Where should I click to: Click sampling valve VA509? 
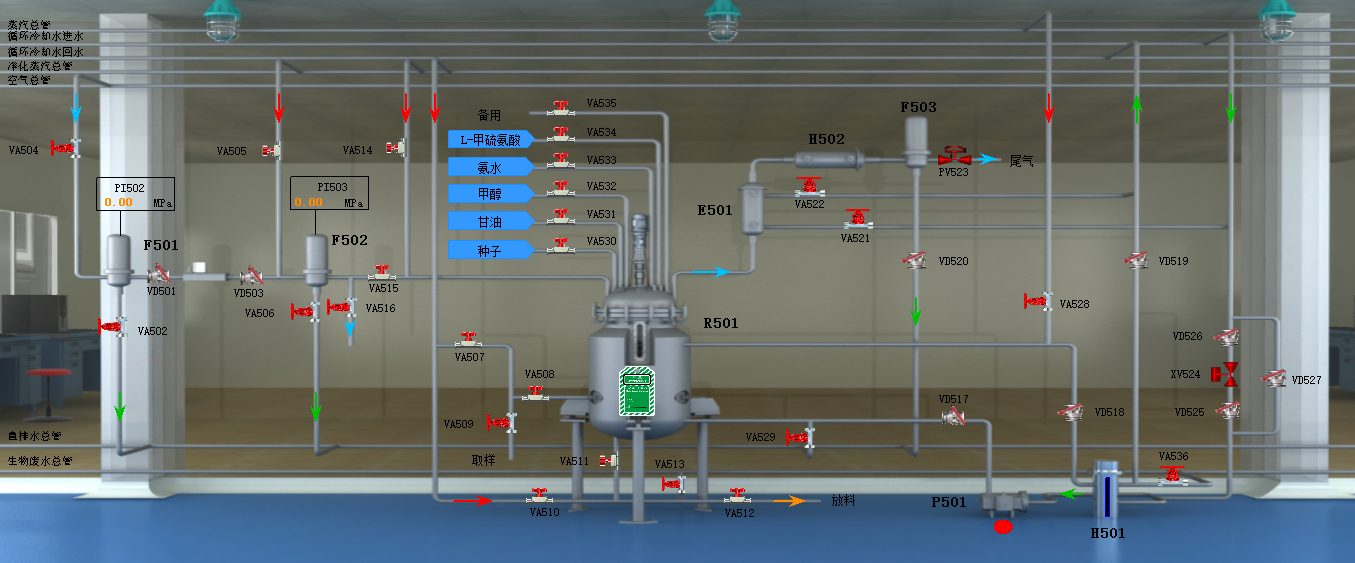[500, 423]
